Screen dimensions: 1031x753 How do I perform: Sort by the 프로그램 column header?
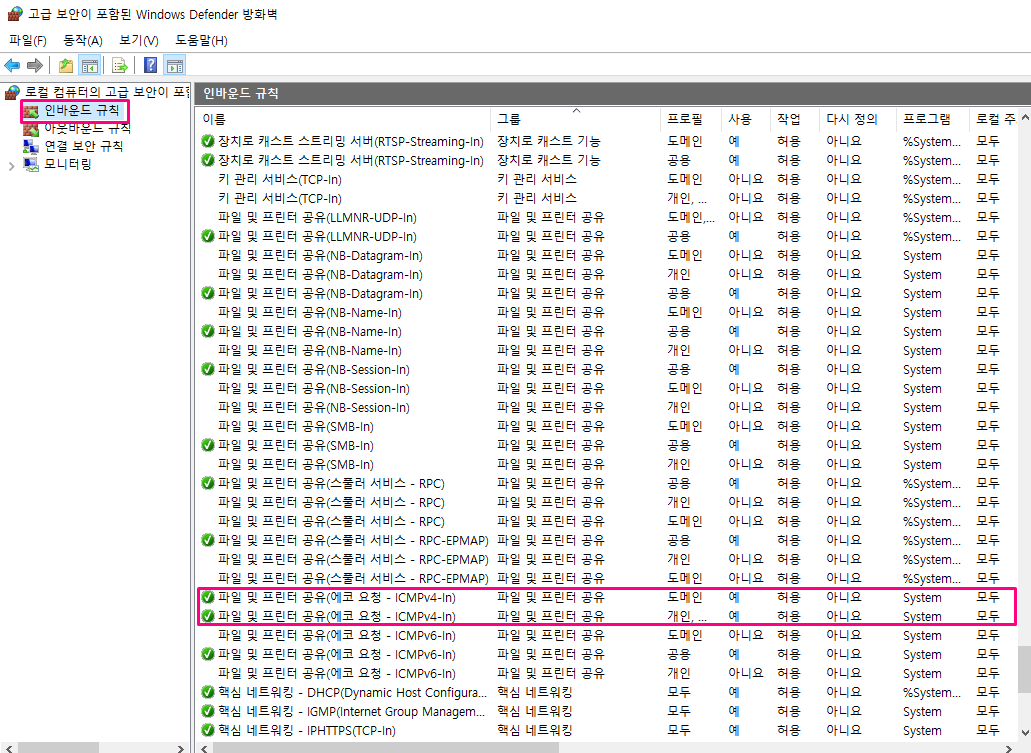tap(933, 119)
